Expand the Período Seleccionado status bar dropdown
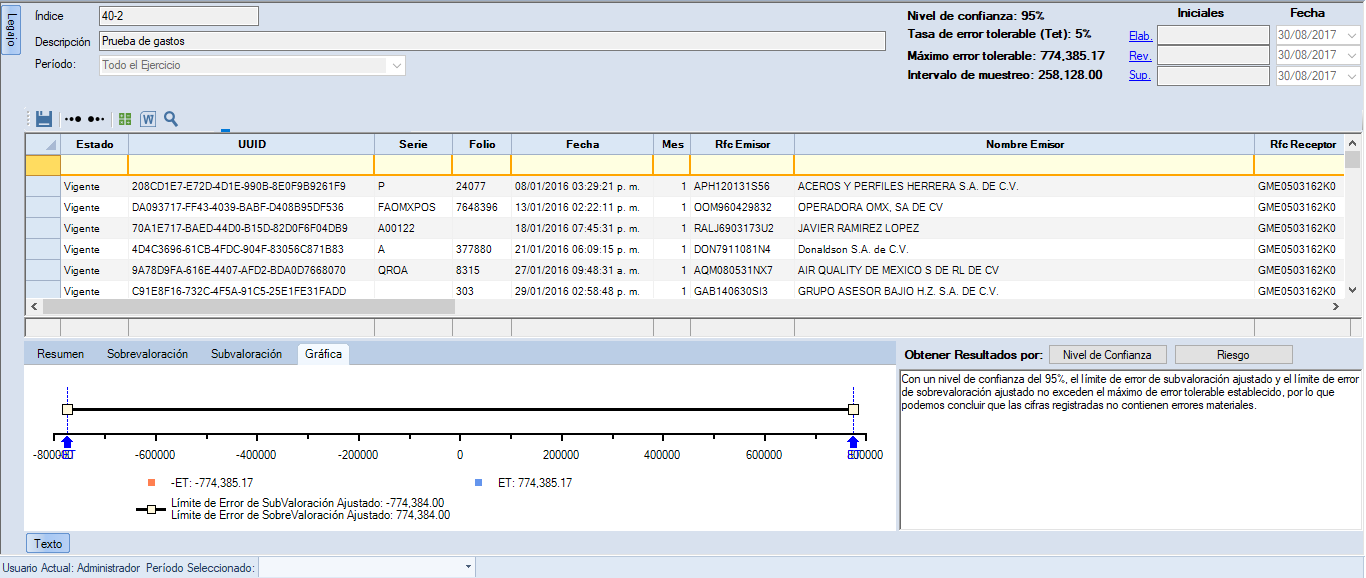This screenshot has width=1366, height=578. click(x=468, y=568)
